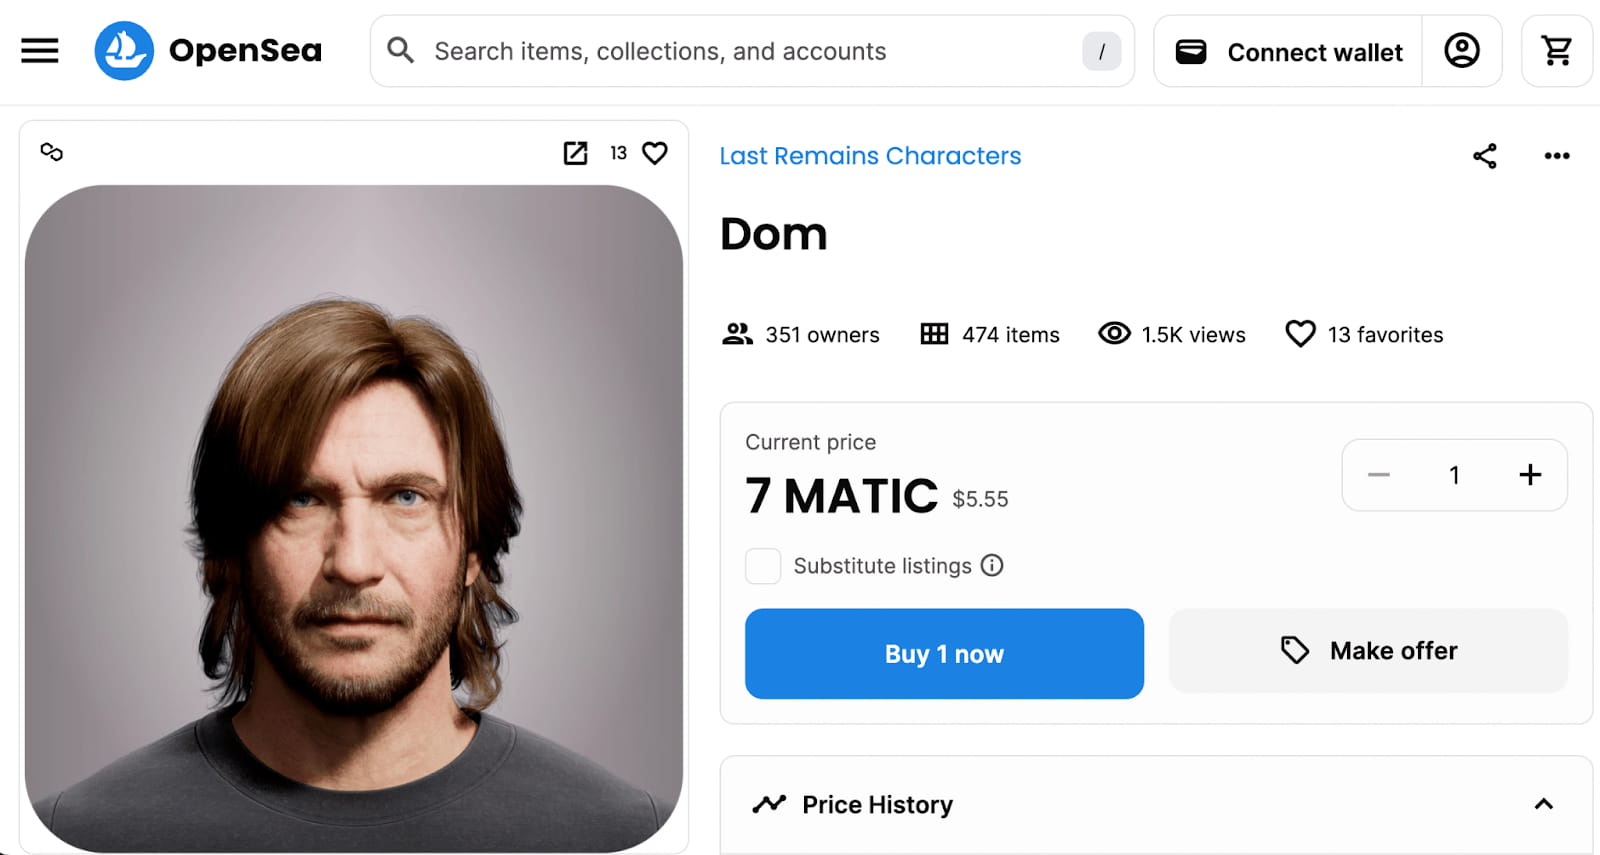Screen dimensions: 1600x855
Task: Open the shopping cart
Action: pos(1556,50)
